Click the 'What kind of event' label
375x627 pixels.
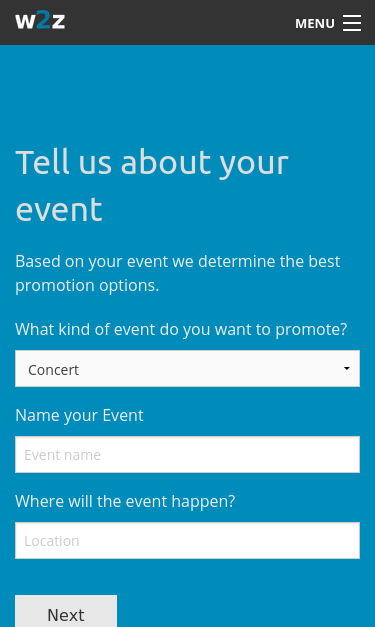[181, 329]
